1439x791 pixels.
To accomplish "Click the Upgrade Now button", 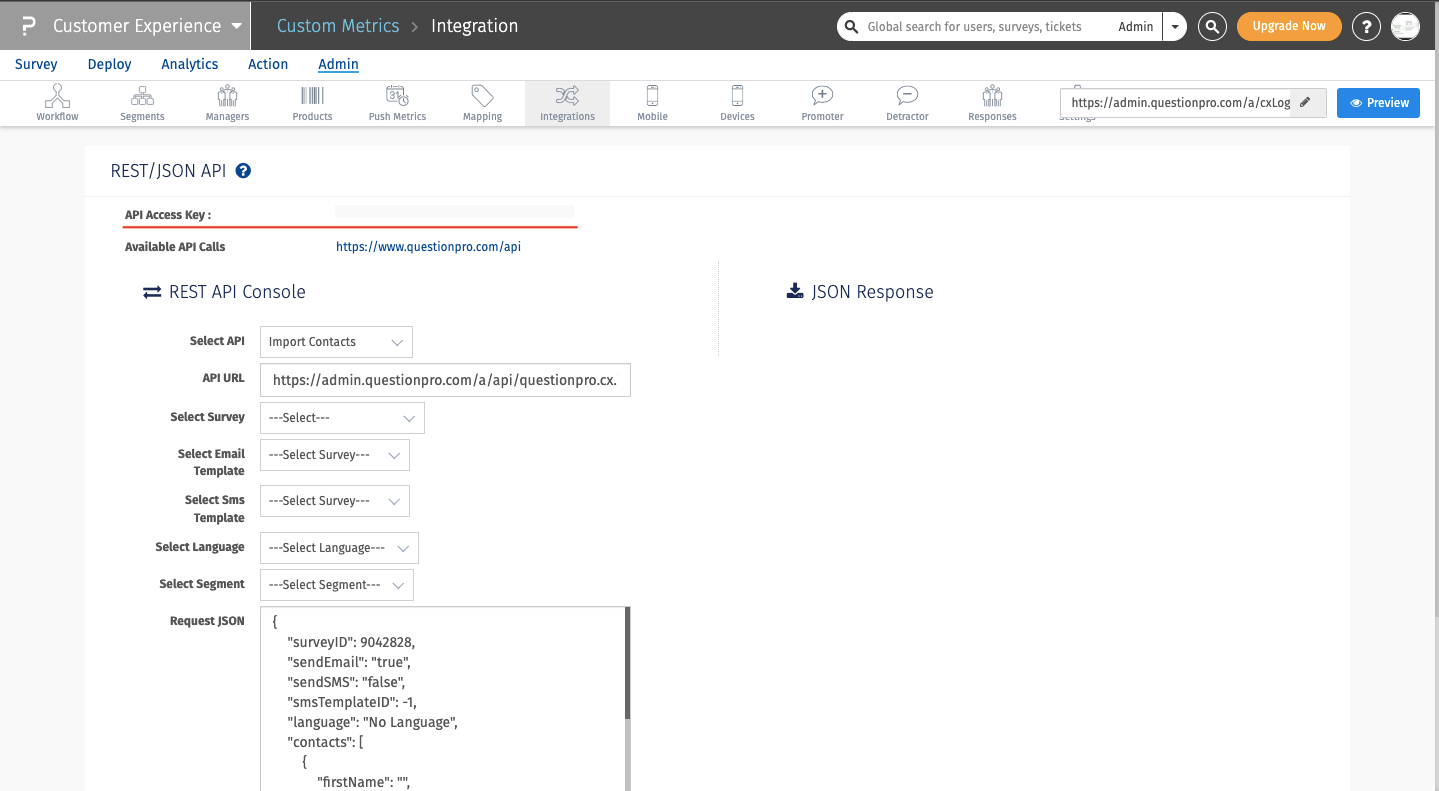I will click(x=1288, y=26).
